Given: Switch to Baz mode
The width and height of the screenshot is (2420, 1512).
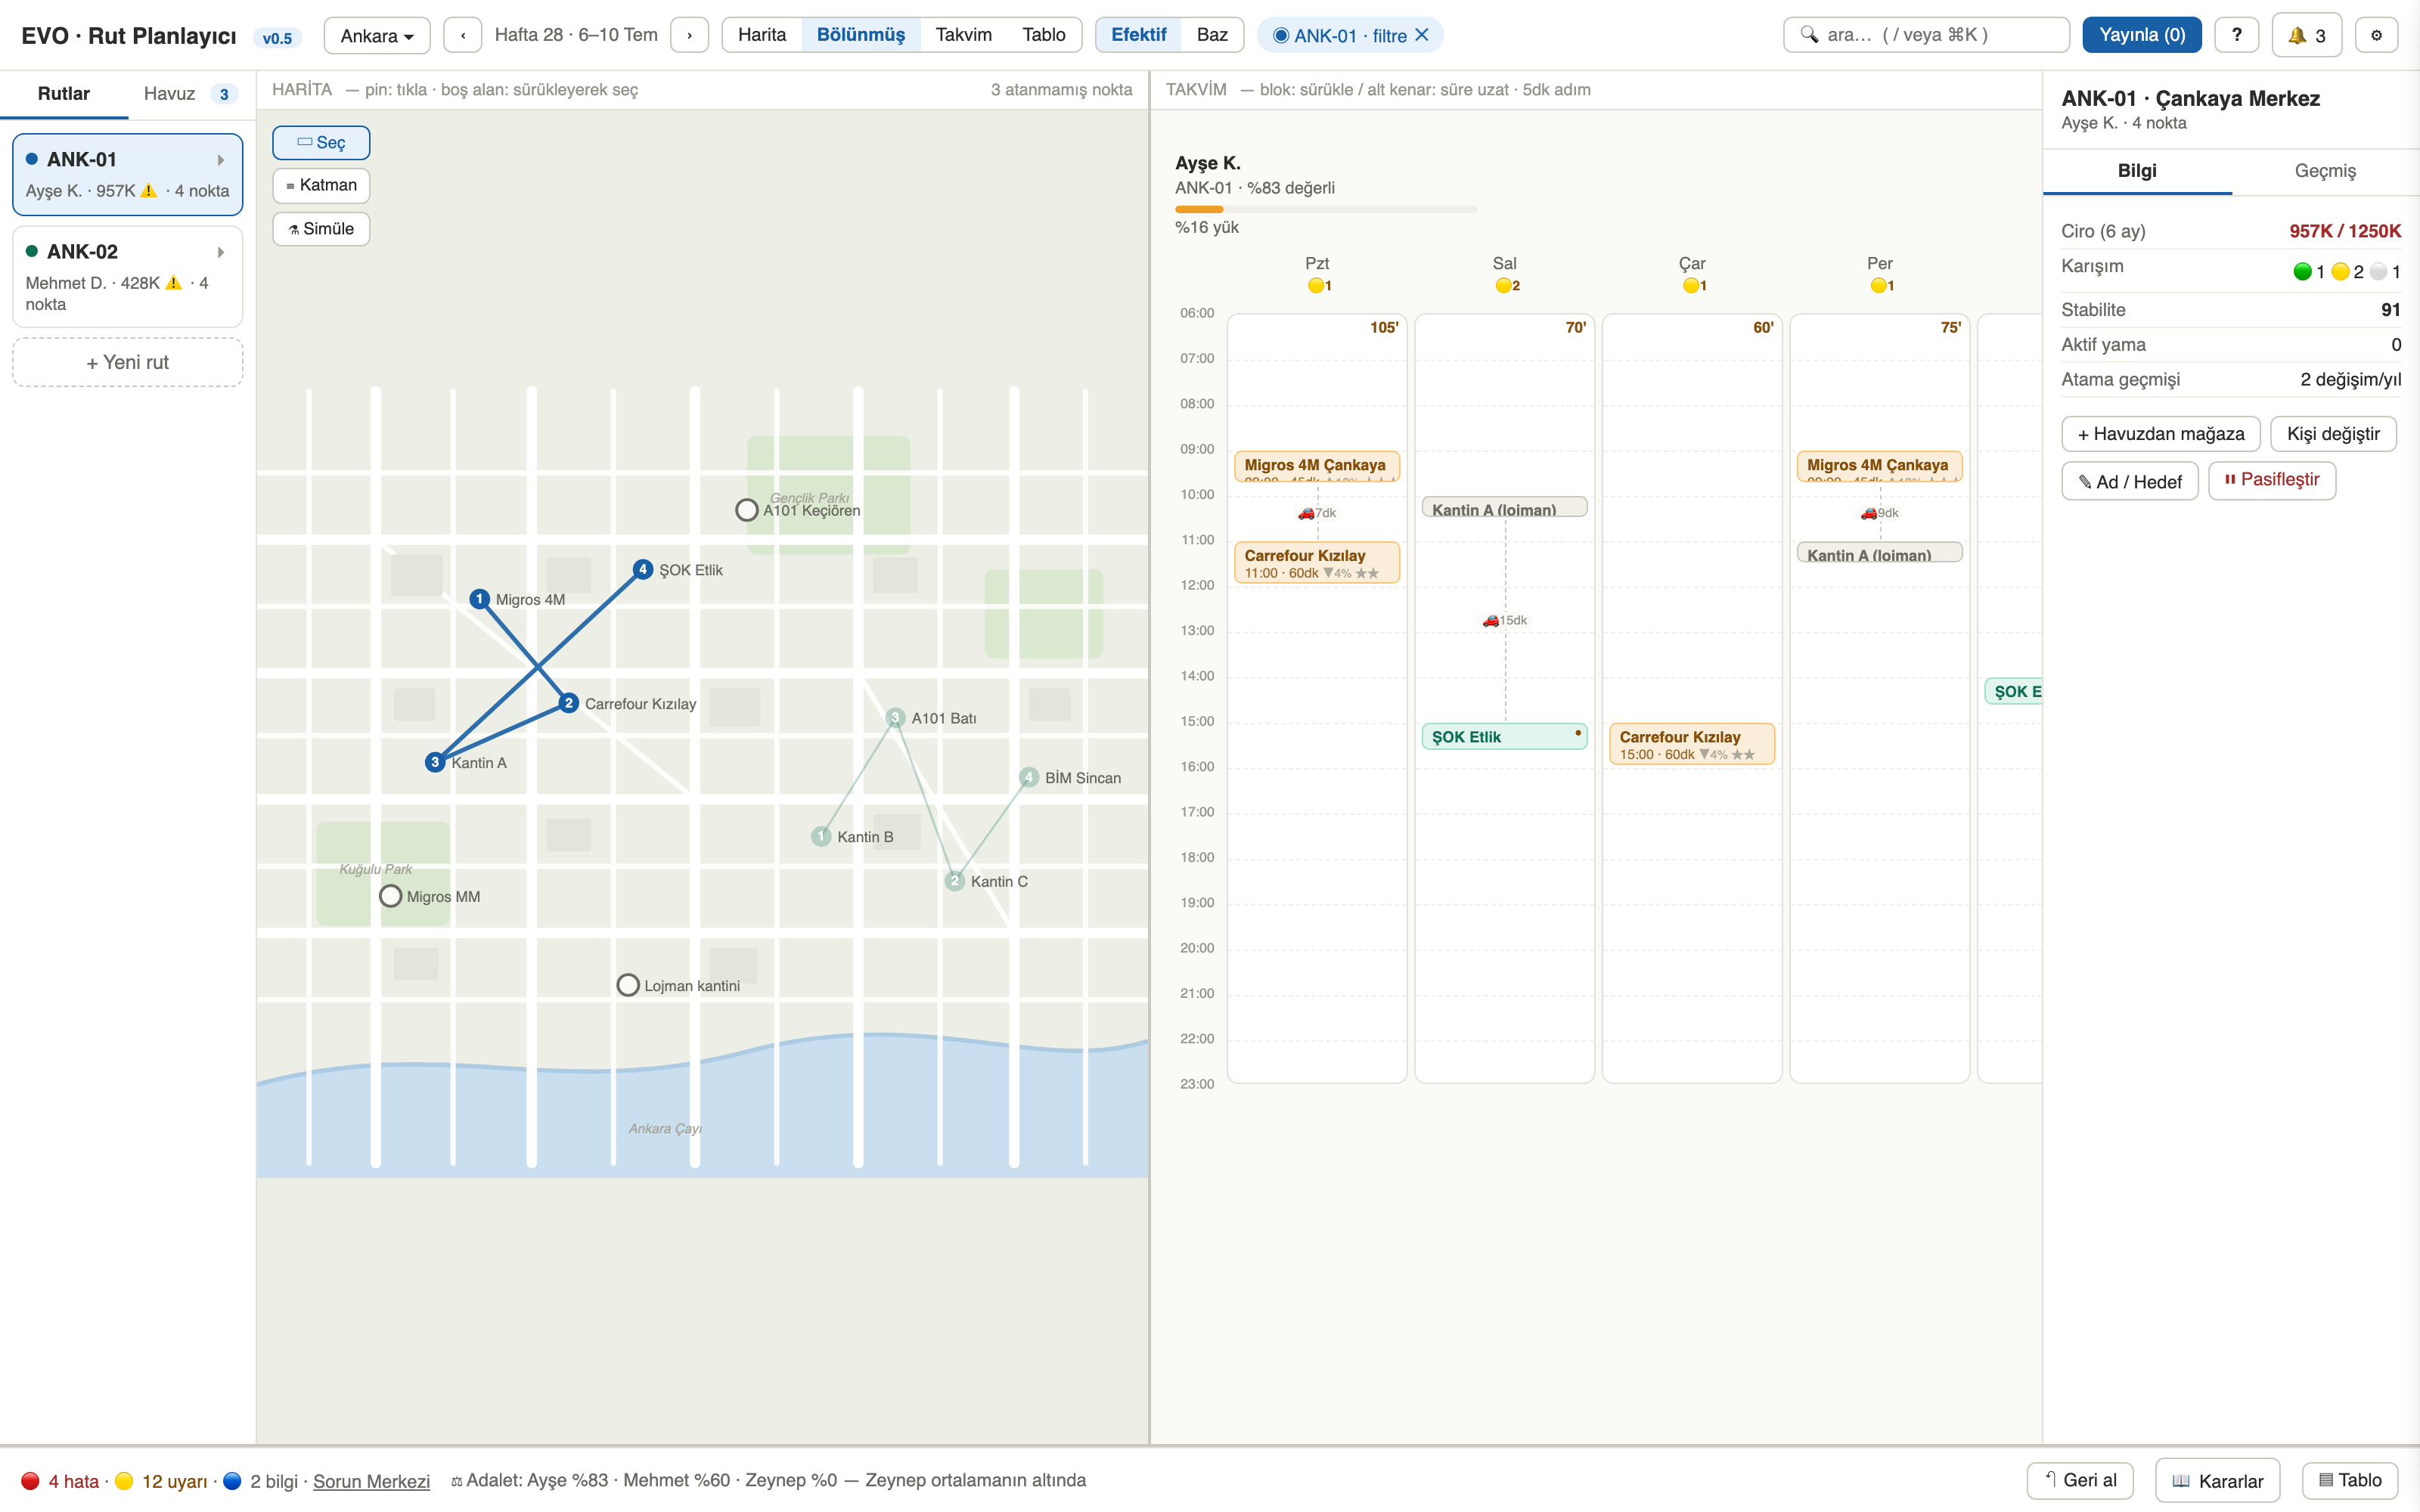Looking at the screenshot, I should pyautogui.click(x=1211, y=35).
